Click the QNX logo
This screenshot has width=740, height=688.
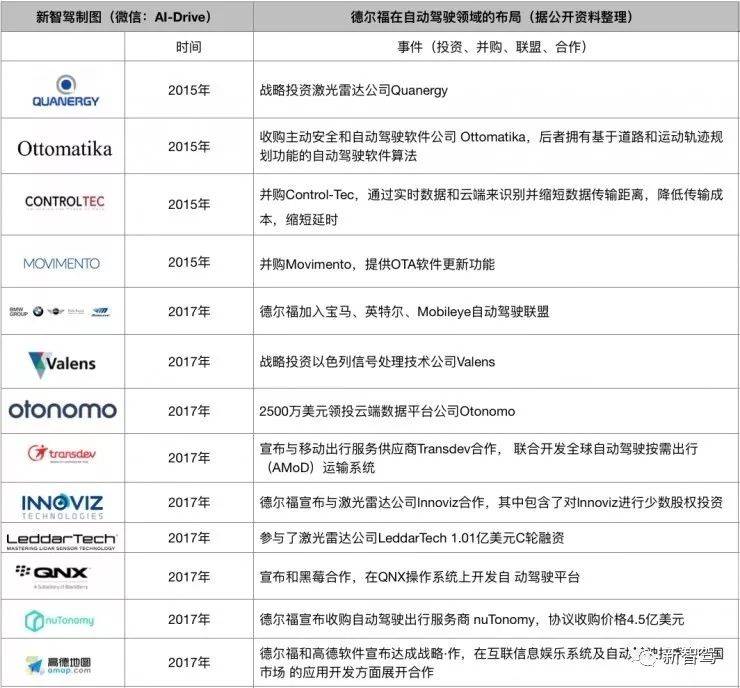51,577
